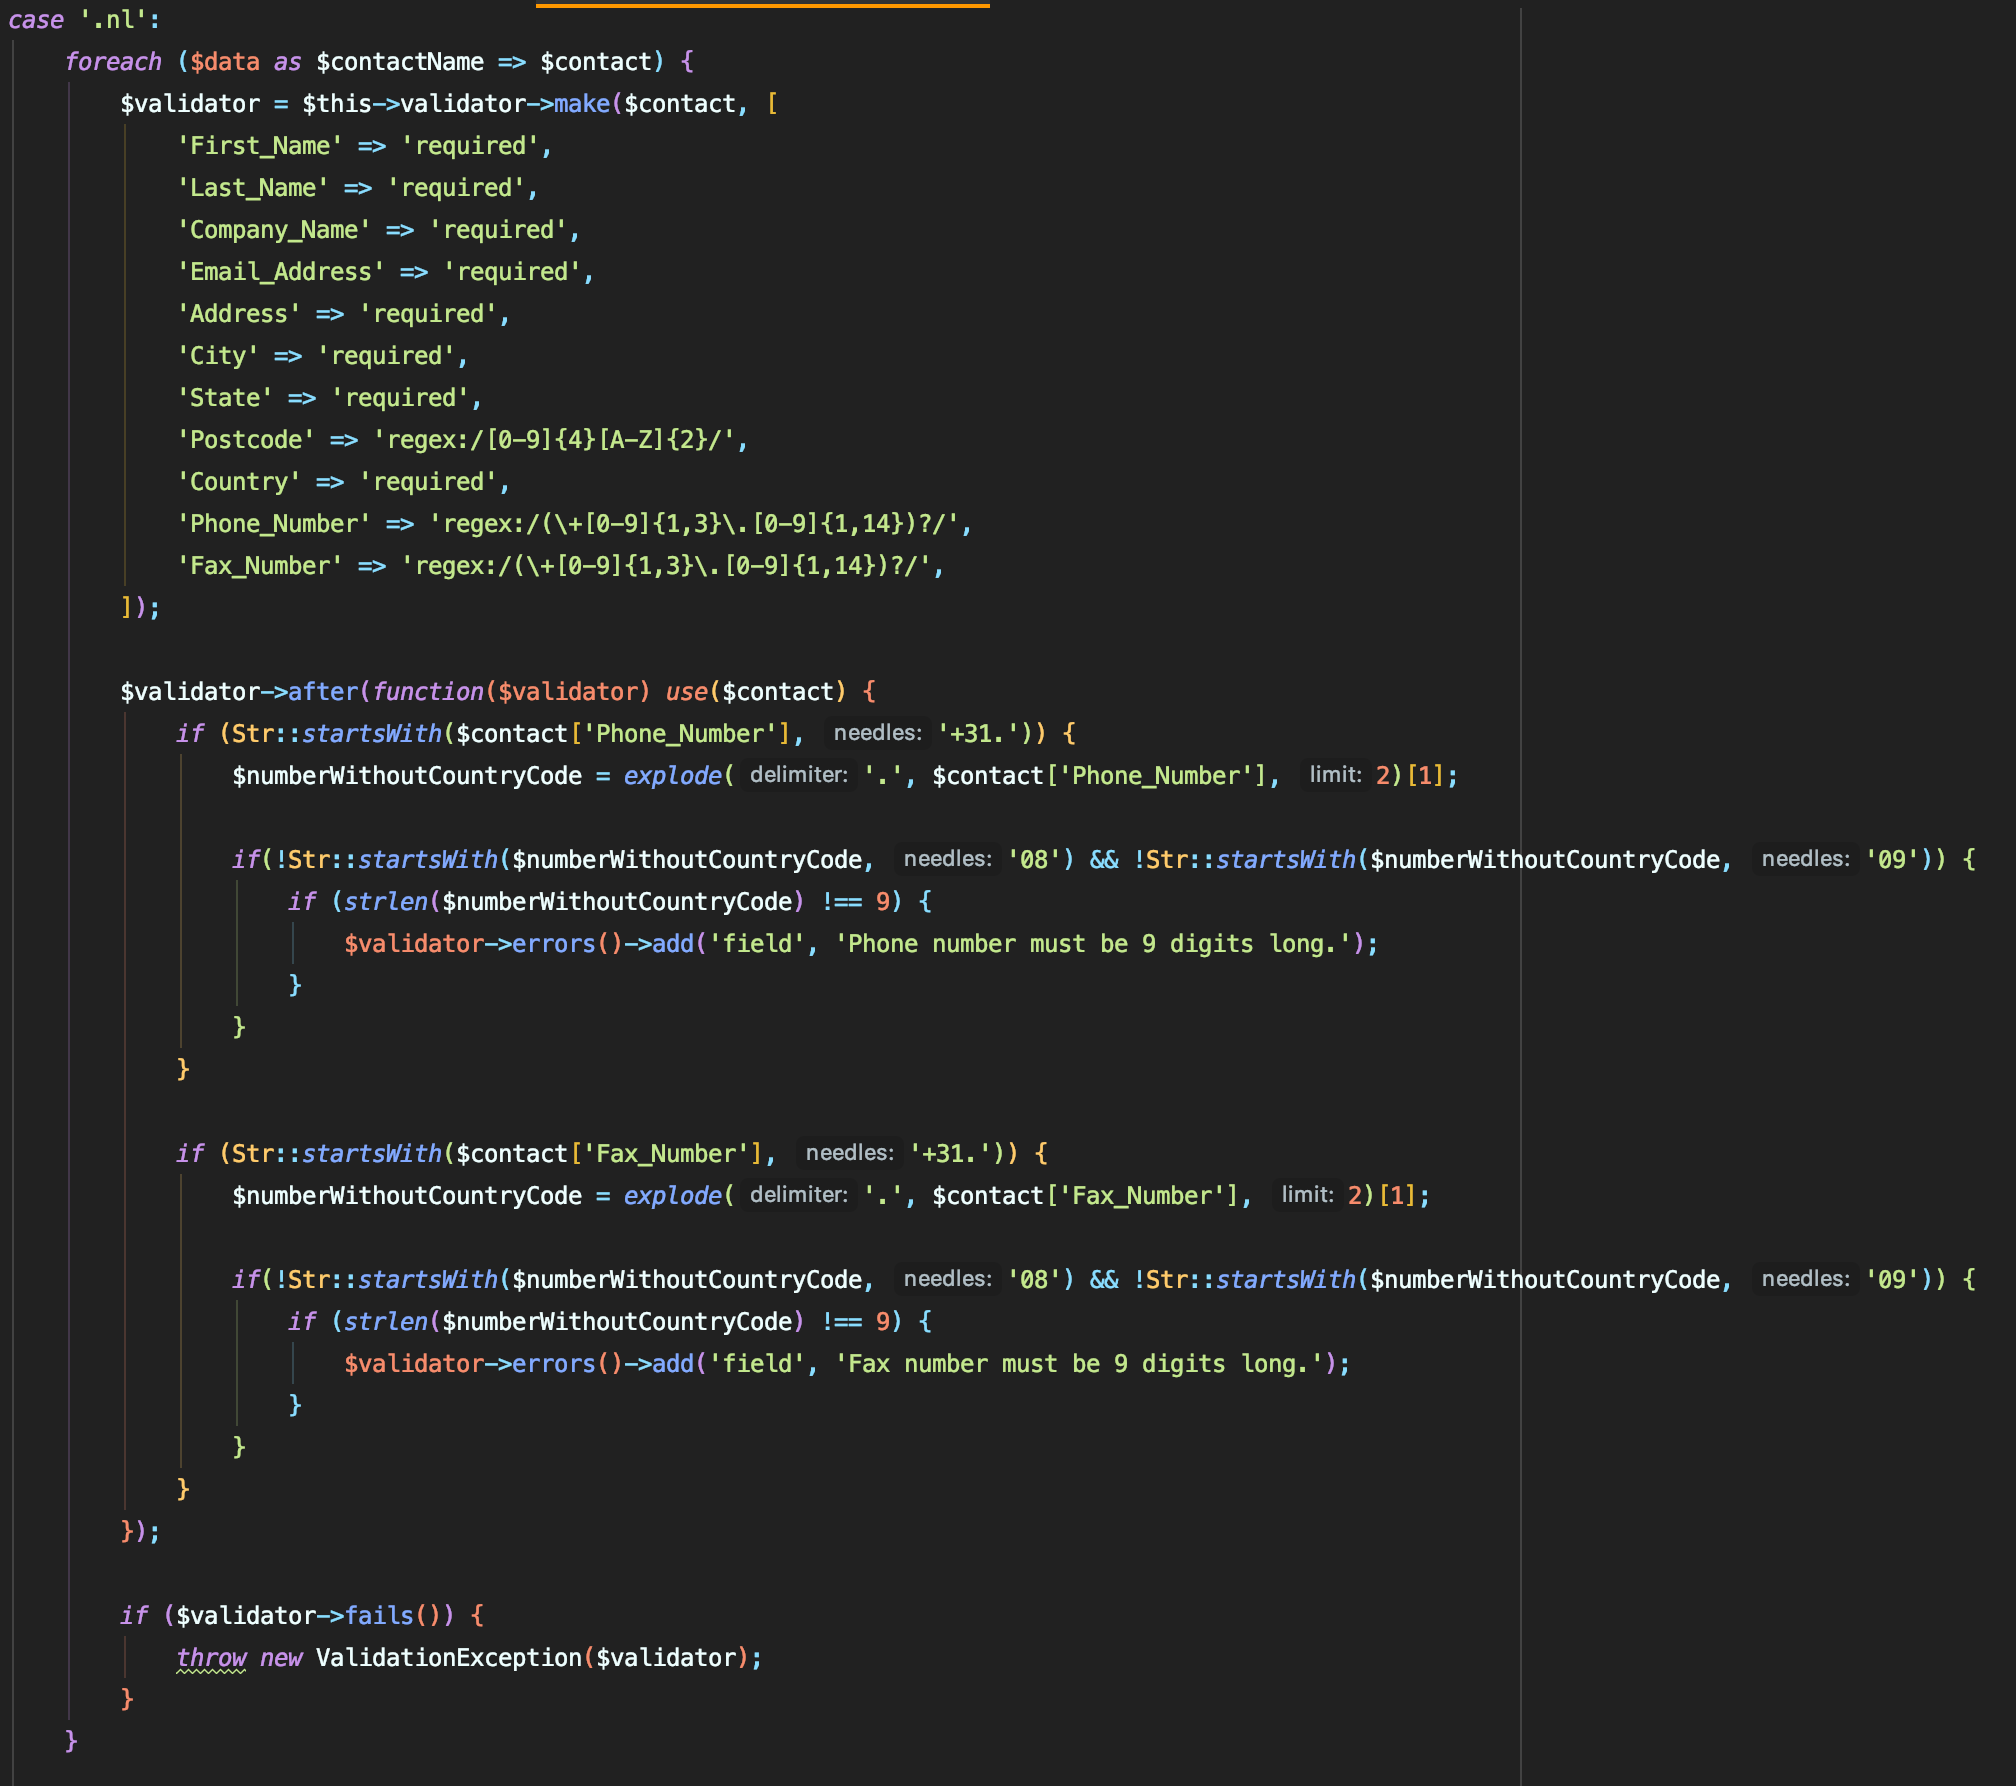Click the foreach keyword
The image size is (2016, 1786).
point(112,62)
